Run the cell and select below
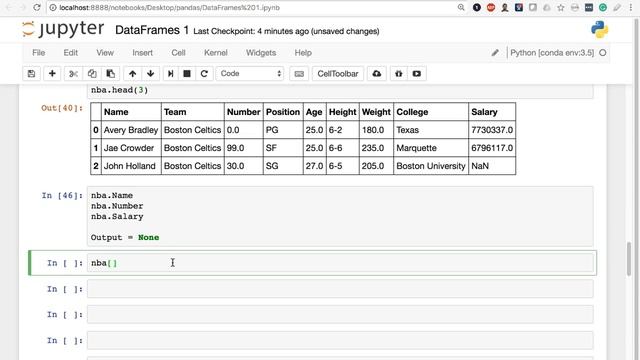Image resolution: width=640 pixels, height=360 pixels. pos(171,74)
